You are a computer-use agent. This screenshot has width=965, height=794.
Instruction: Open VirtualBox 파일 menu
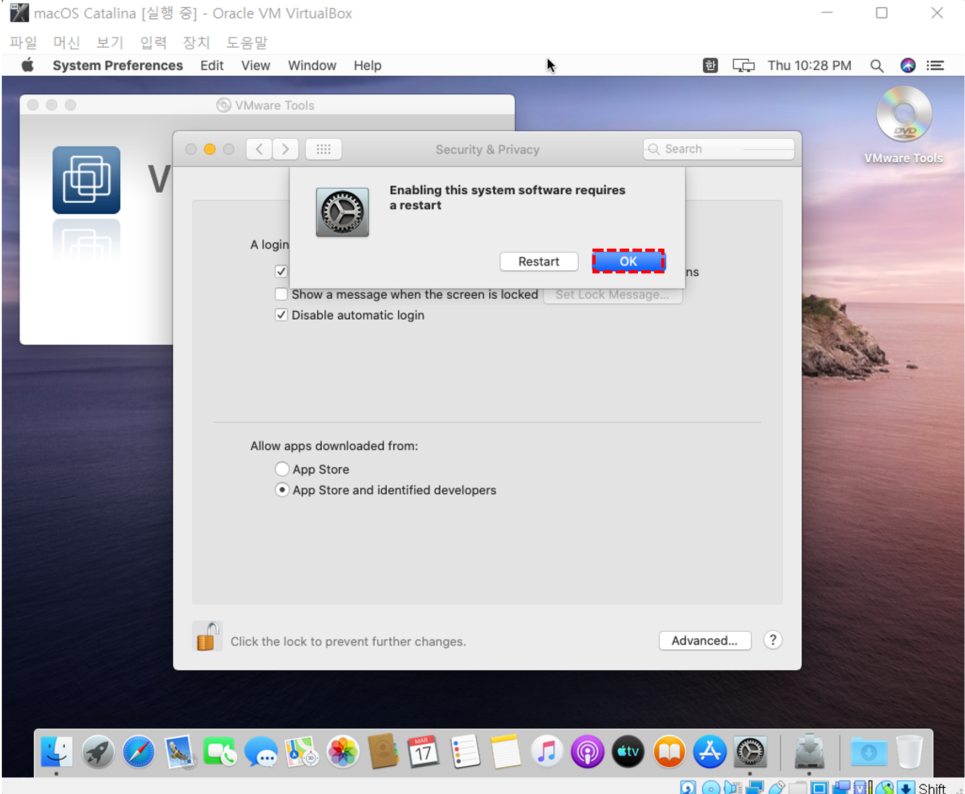click(23, 42)
